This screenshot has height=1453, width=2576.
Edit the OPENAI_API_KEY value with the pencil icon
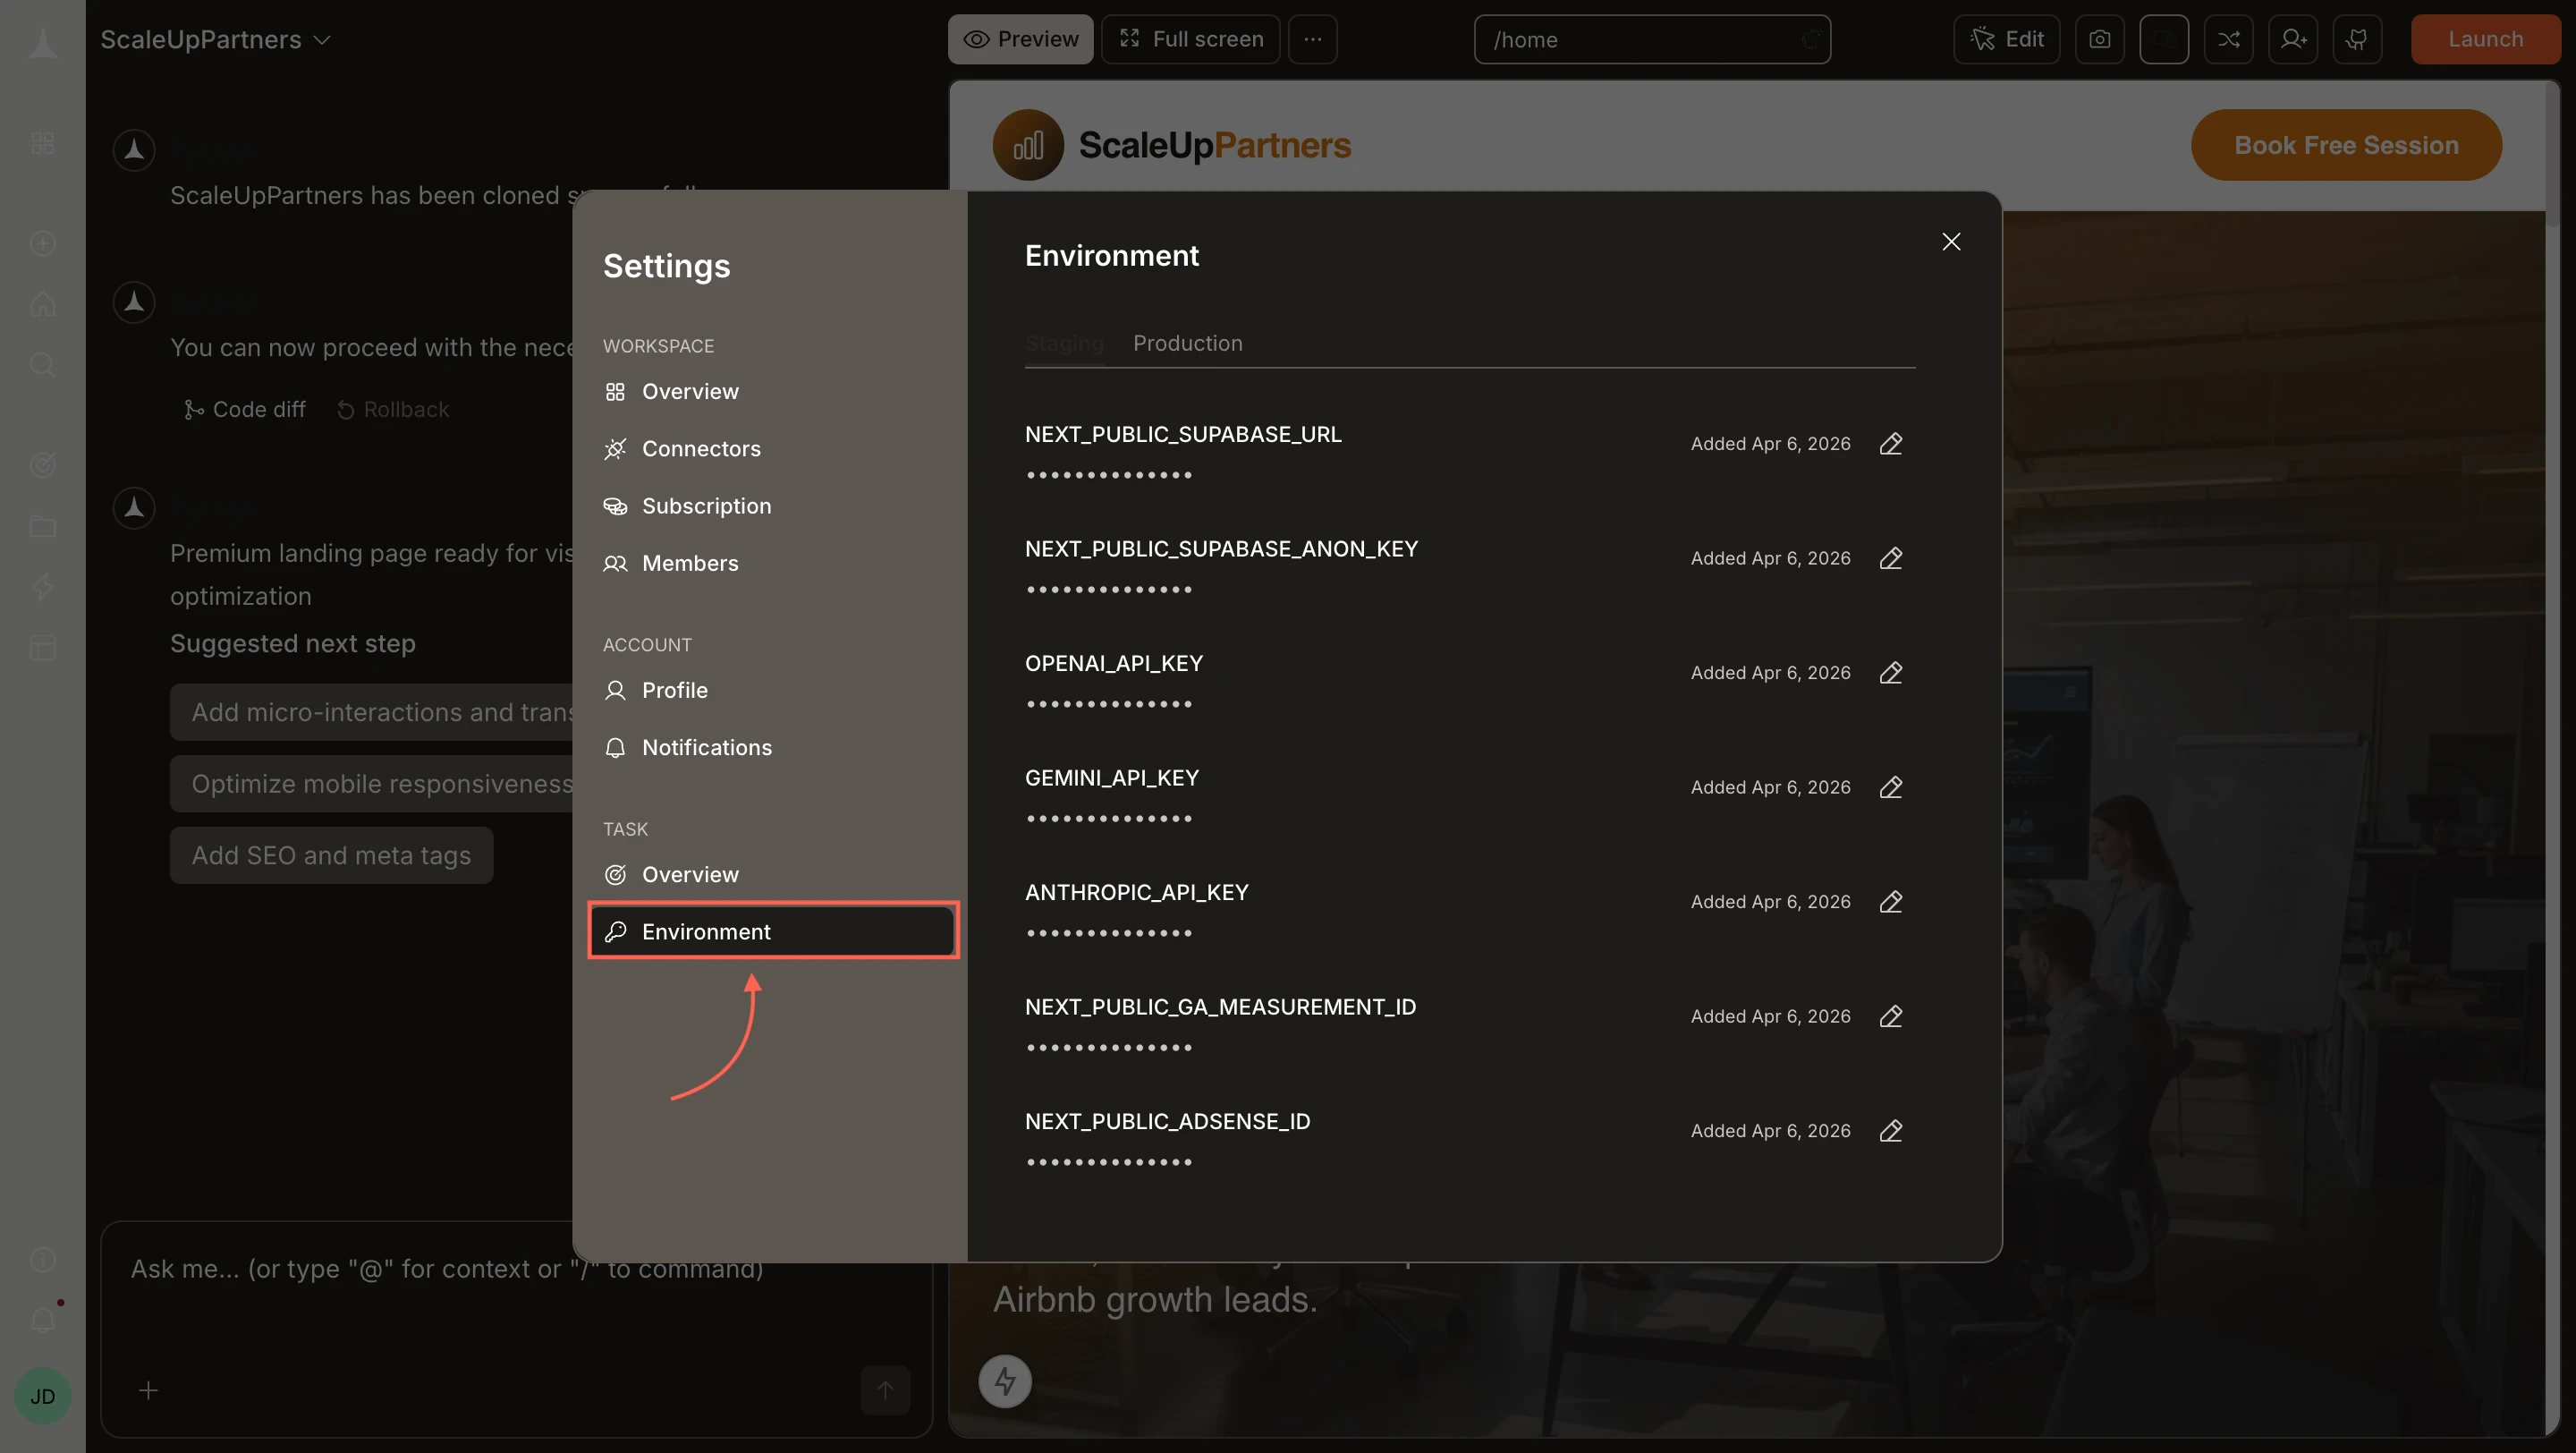coord(1891,672)
